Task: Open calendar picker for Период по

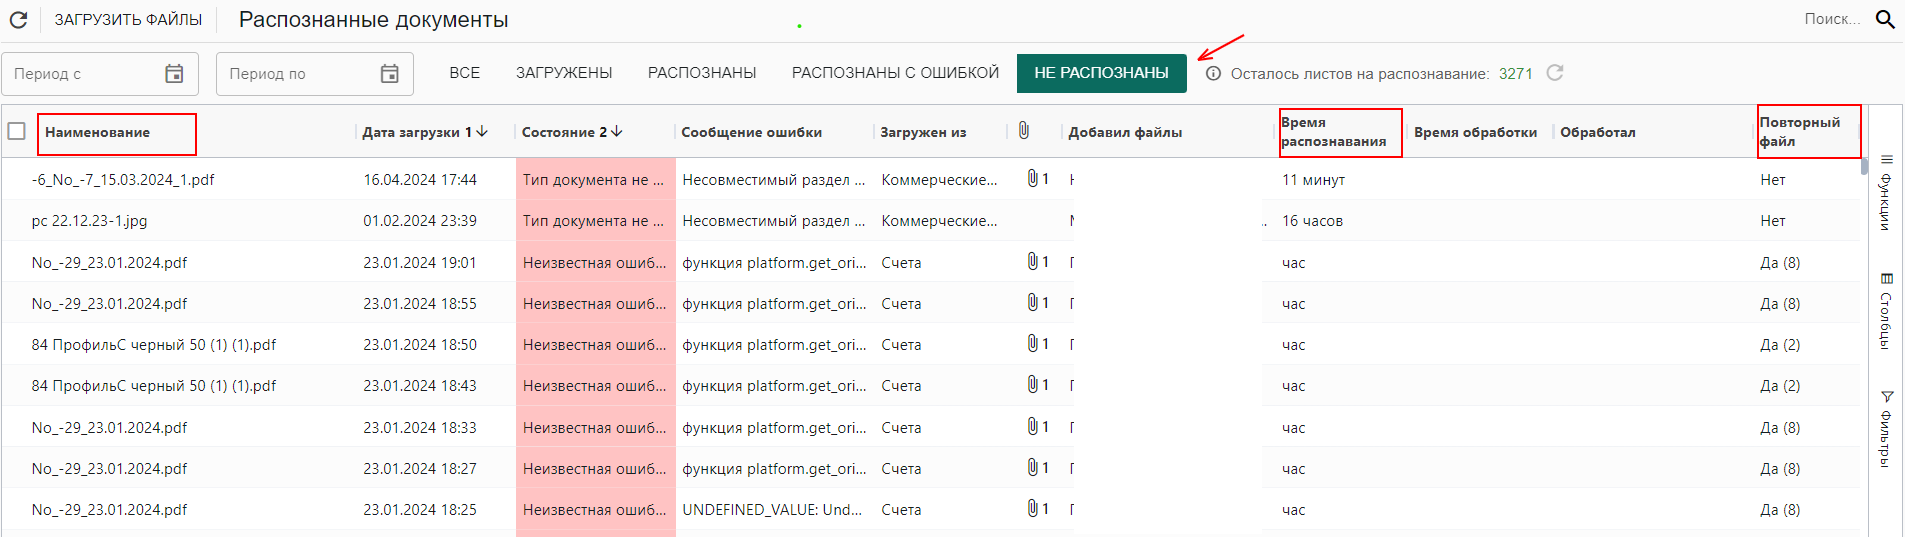Action: pyautogui.click(x=390, y=73)
